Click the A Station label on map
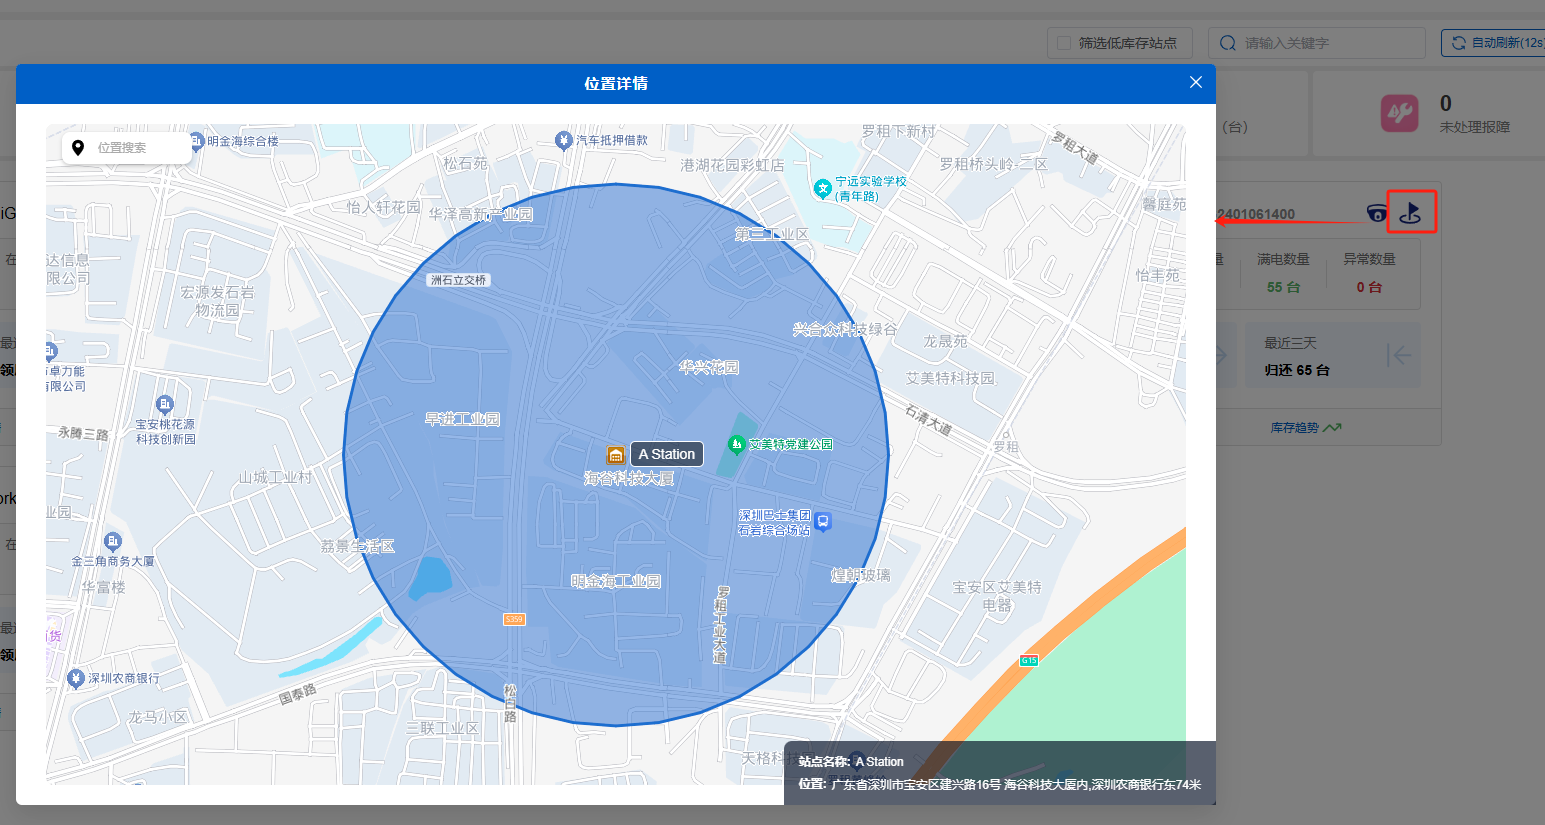 666,454
